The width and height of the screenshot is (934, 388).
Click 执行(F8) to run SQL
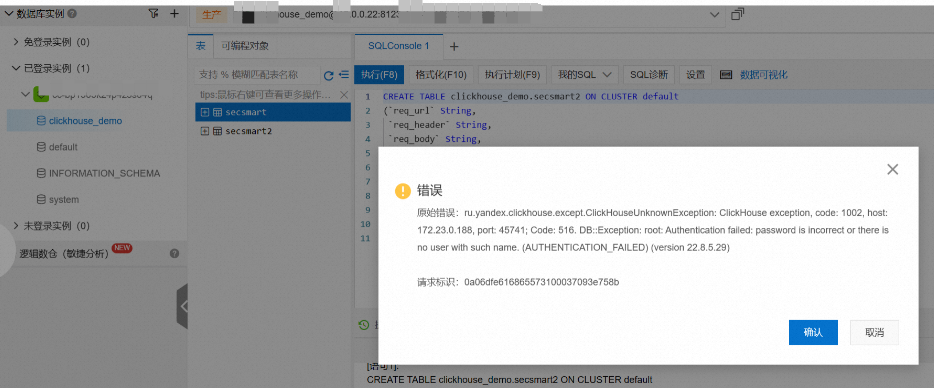tap(379, 75)
